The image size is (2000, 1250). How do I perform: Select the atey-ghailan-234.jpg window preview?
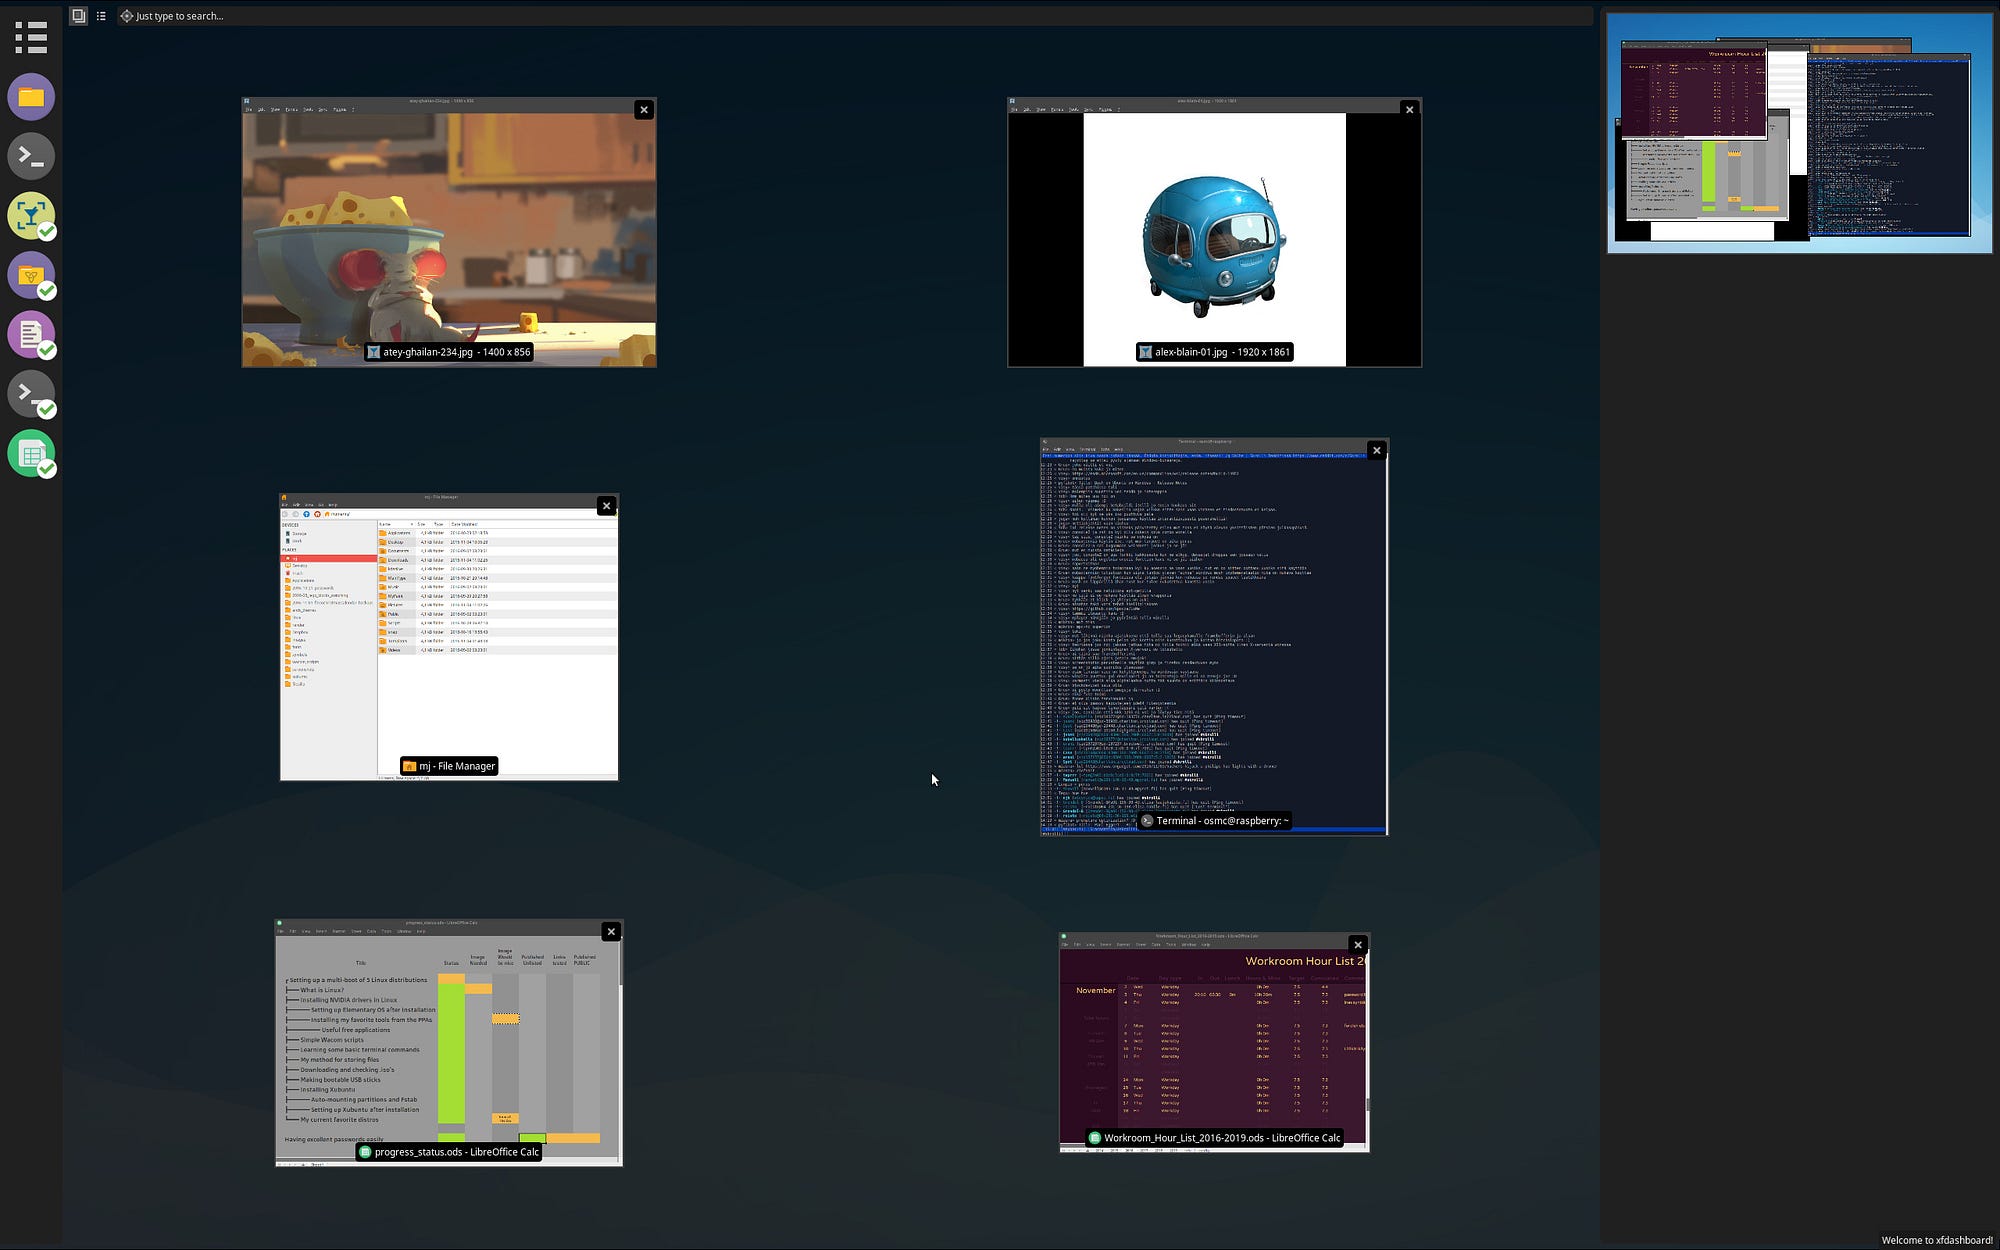(449, 233)
